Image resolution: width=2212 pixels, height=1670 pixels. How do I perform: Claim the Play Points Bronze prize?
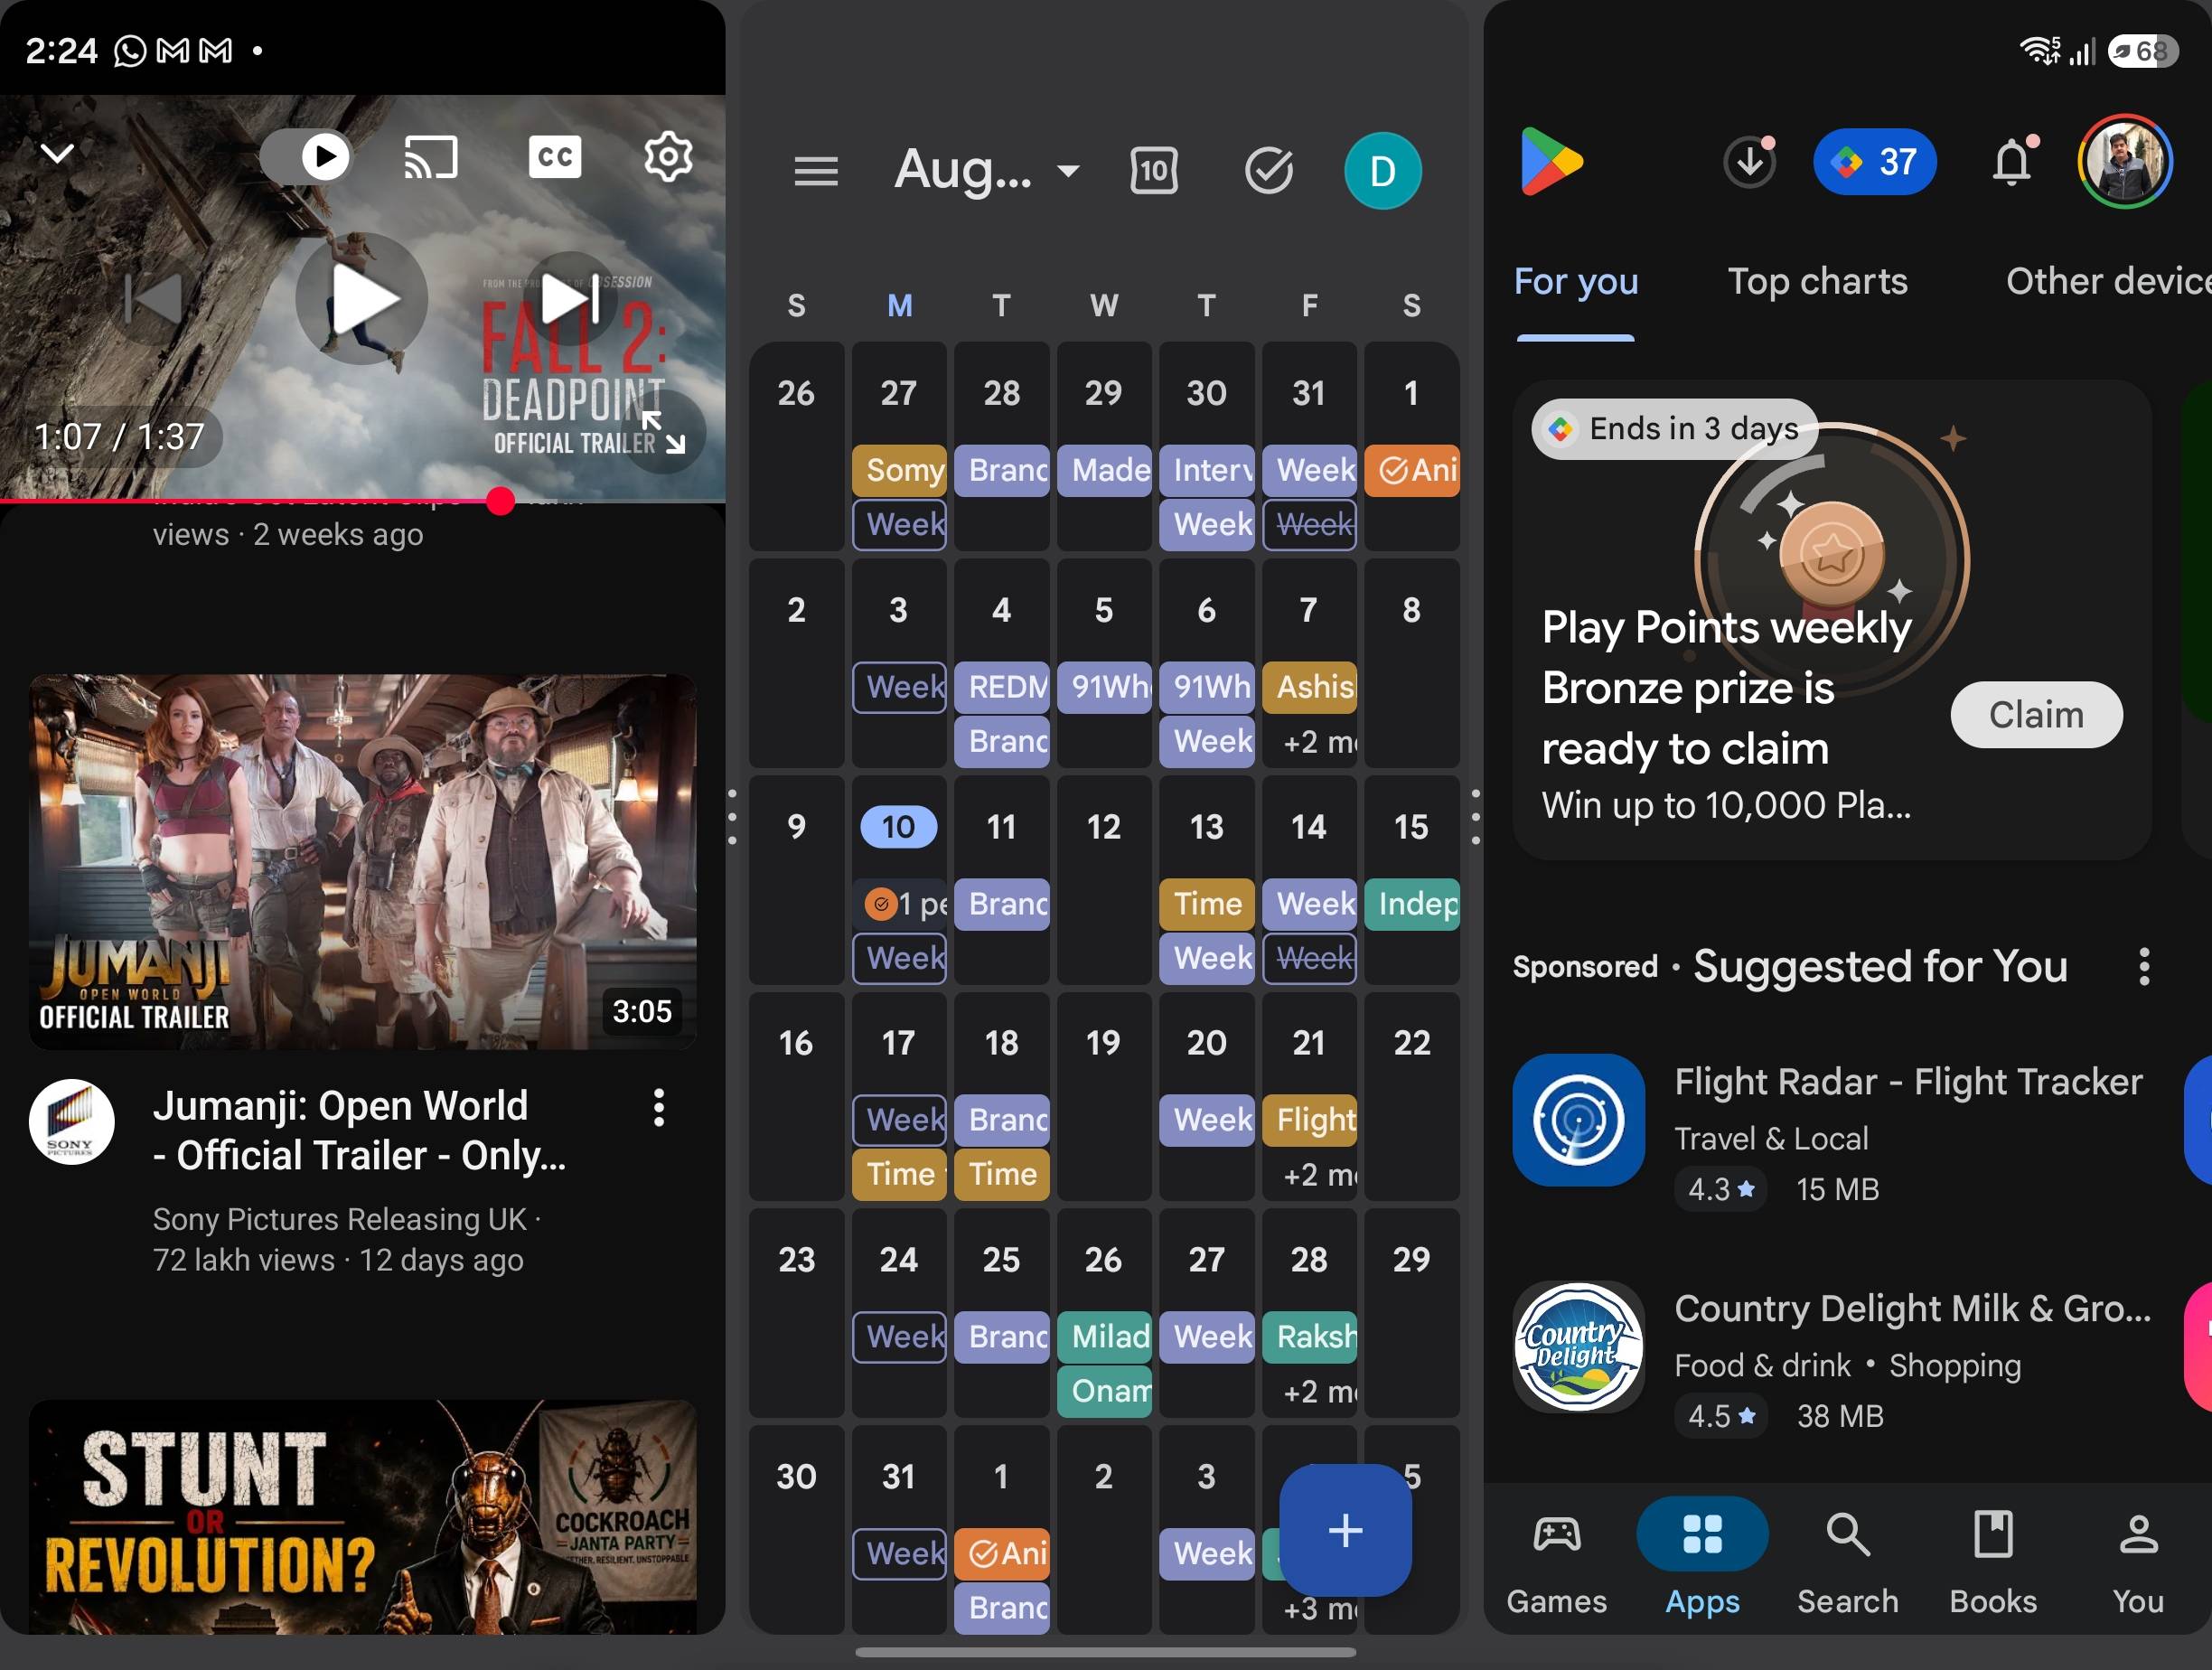point(2036,715)
